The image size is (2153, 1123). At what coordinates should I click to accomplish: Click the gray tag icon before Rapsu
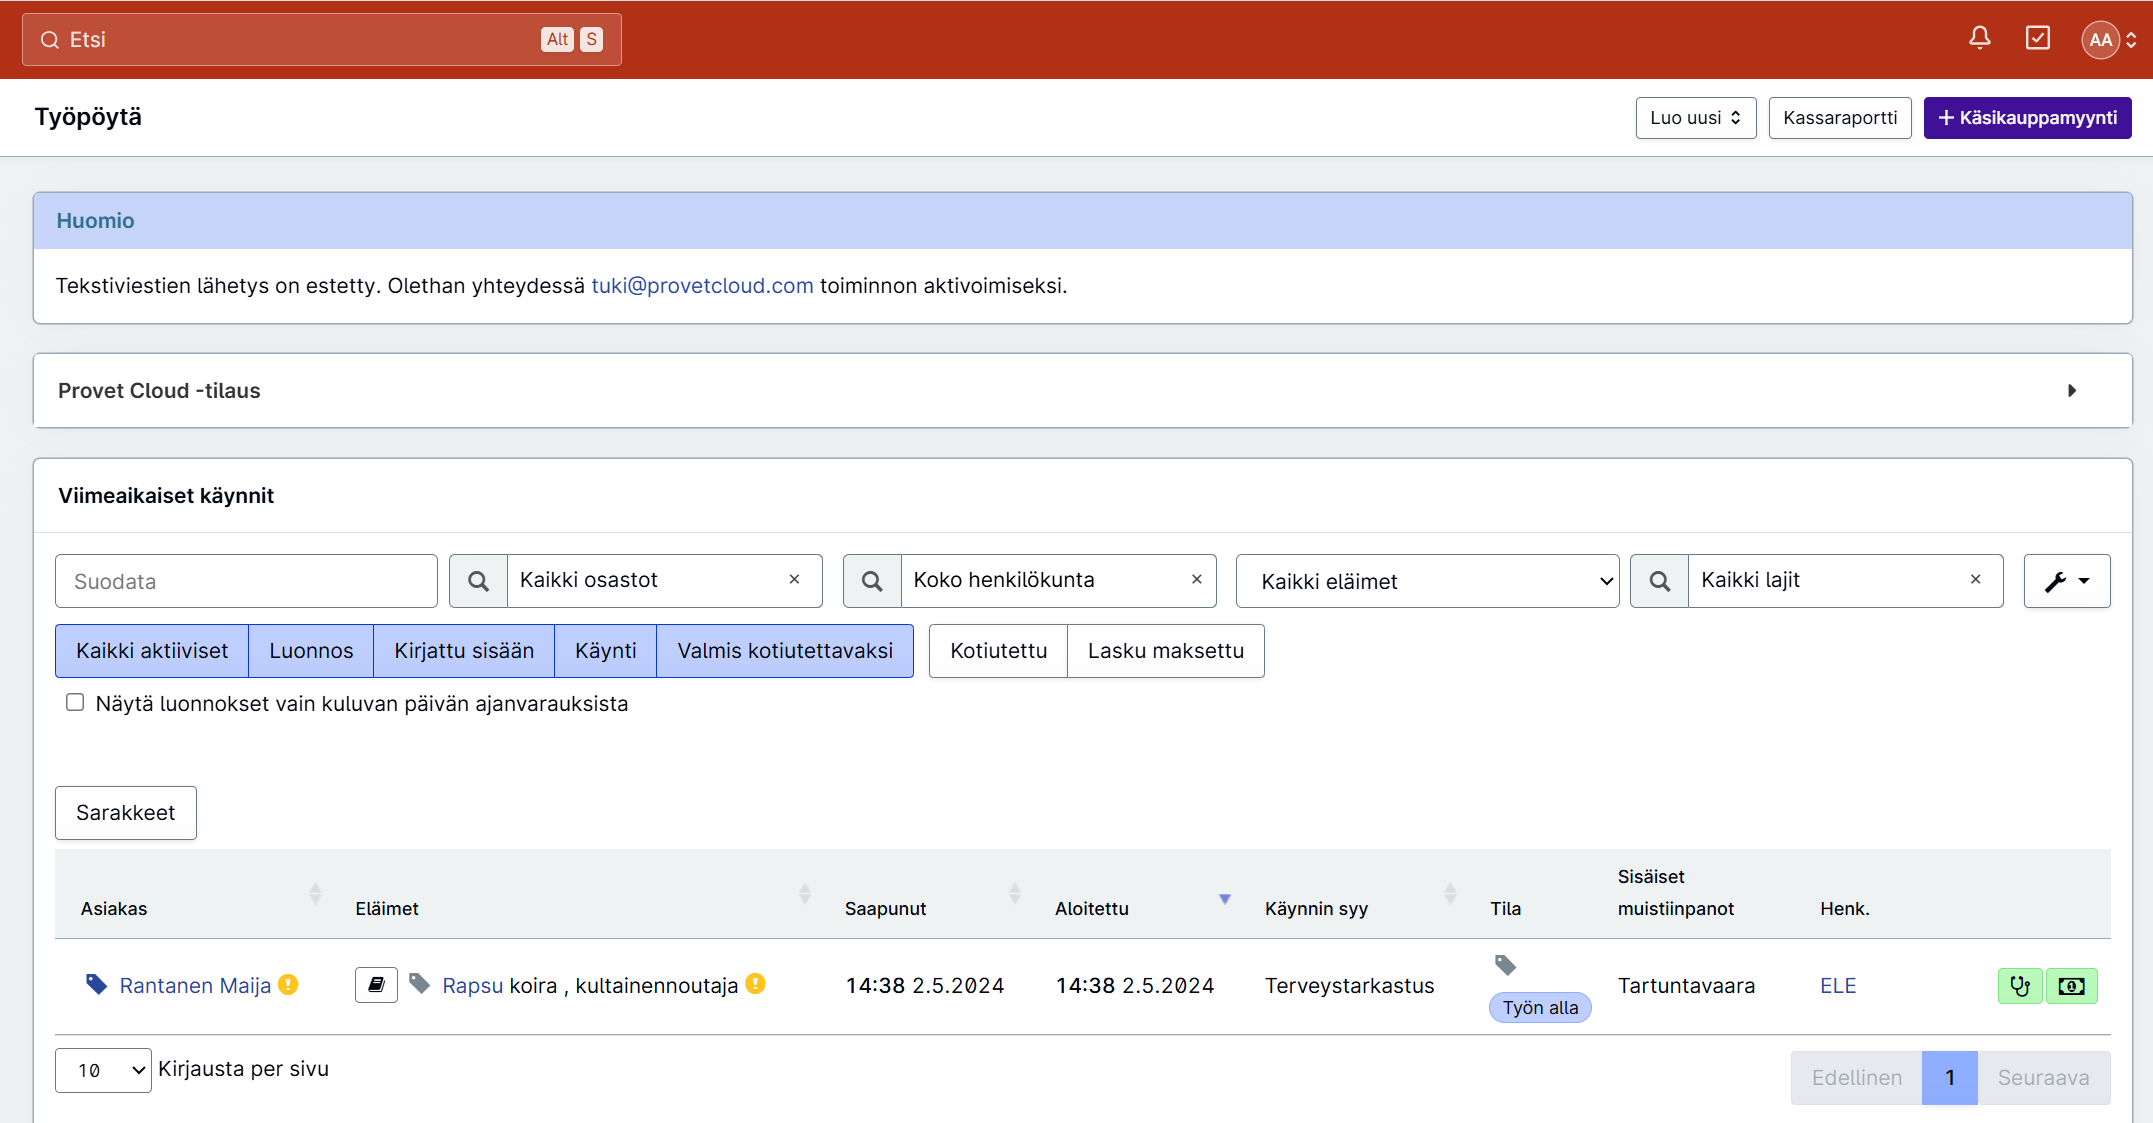[x=420, y=985]
